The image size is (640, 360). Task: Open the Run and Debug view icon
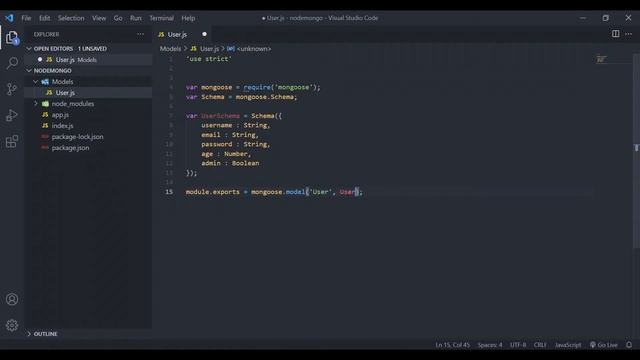12,115
